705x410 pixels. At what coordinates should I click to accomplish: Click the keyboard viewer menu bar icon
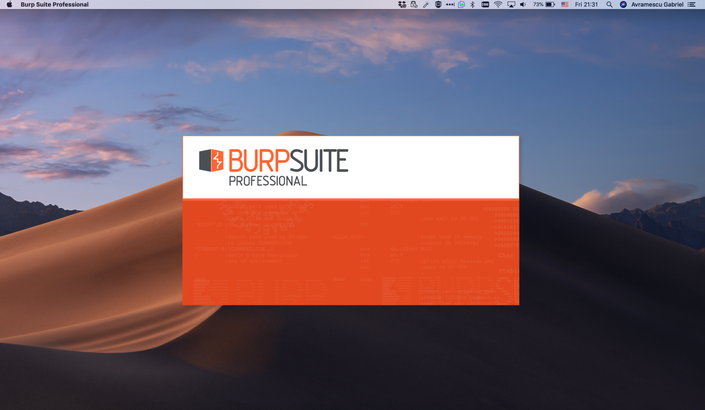(x=485, y=4)
